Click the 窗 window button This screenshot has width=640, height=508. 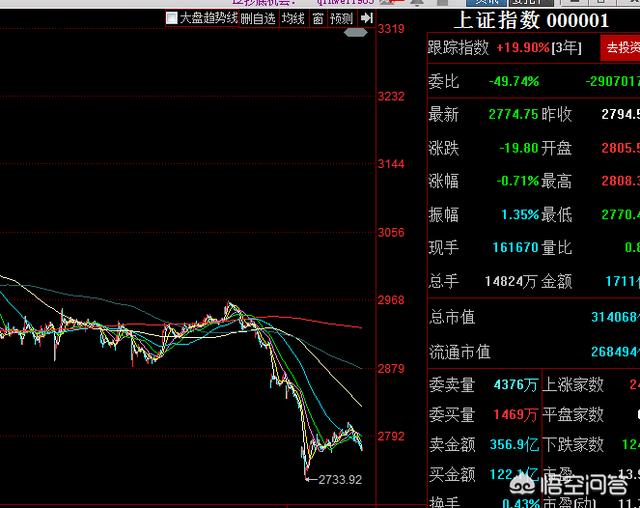pos(318,18)
